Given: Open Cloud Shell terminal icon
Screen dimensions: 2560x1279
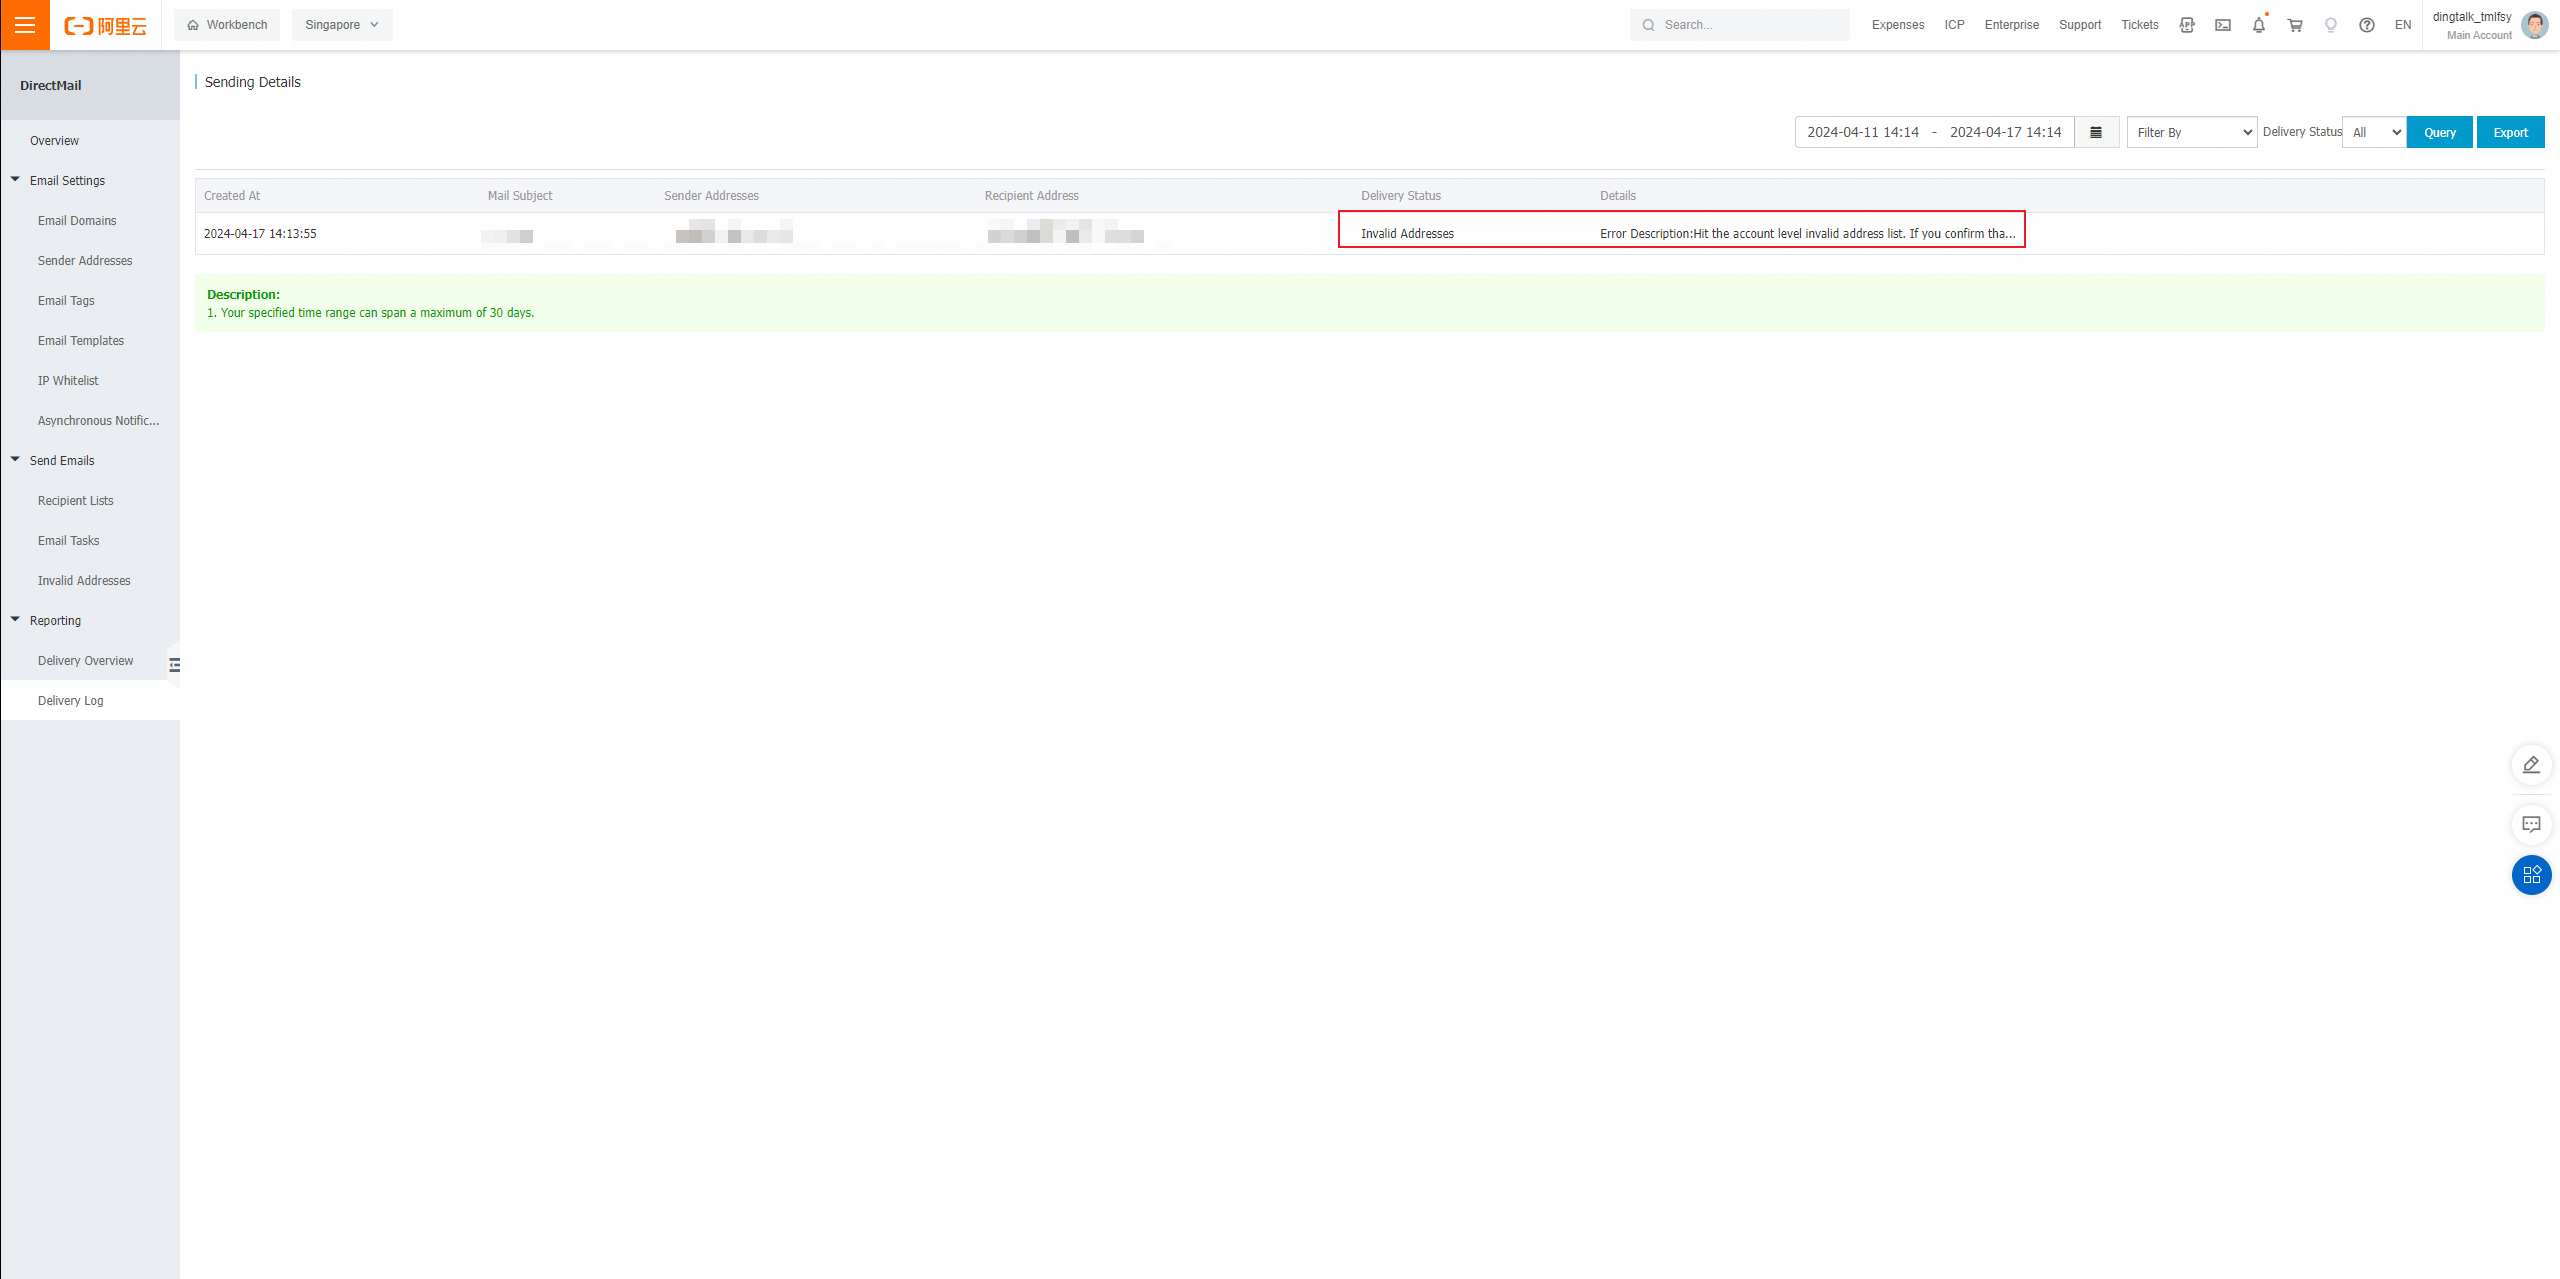Looking at the screenshot, I should click(2222, 25).
